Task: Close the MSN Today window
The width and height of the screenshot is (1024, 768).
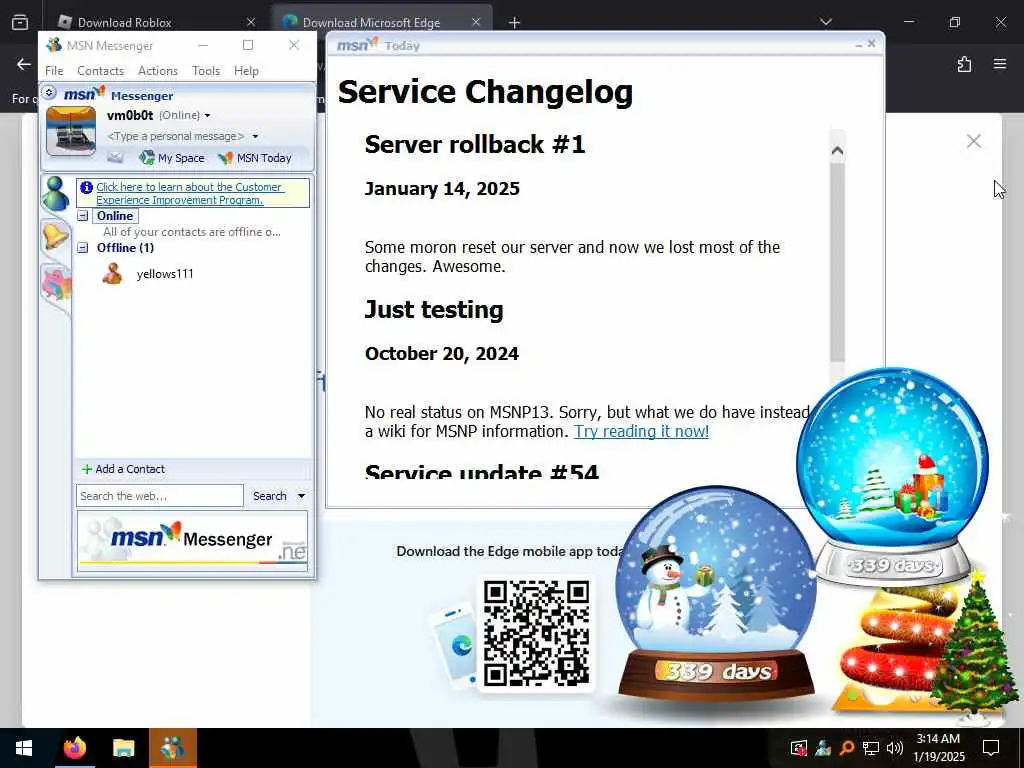Action: click(x=871, y=44)
